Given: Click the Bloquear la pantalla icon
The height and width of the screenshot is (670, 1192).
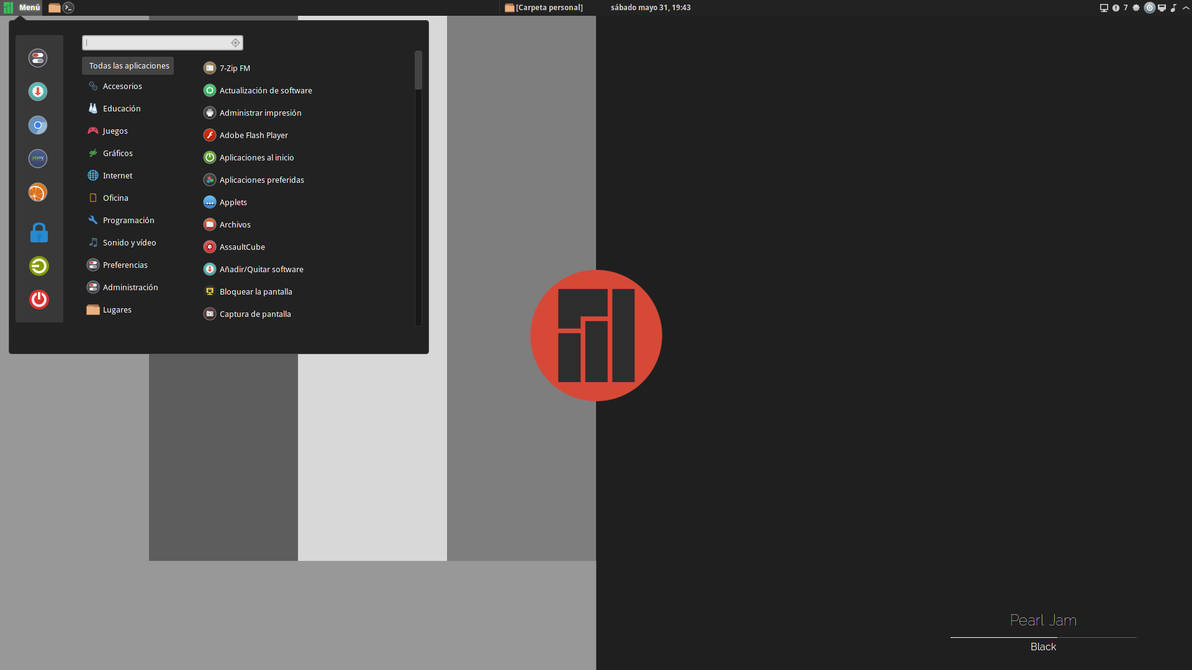Looking at the screenshot, I should coord(210,291).
